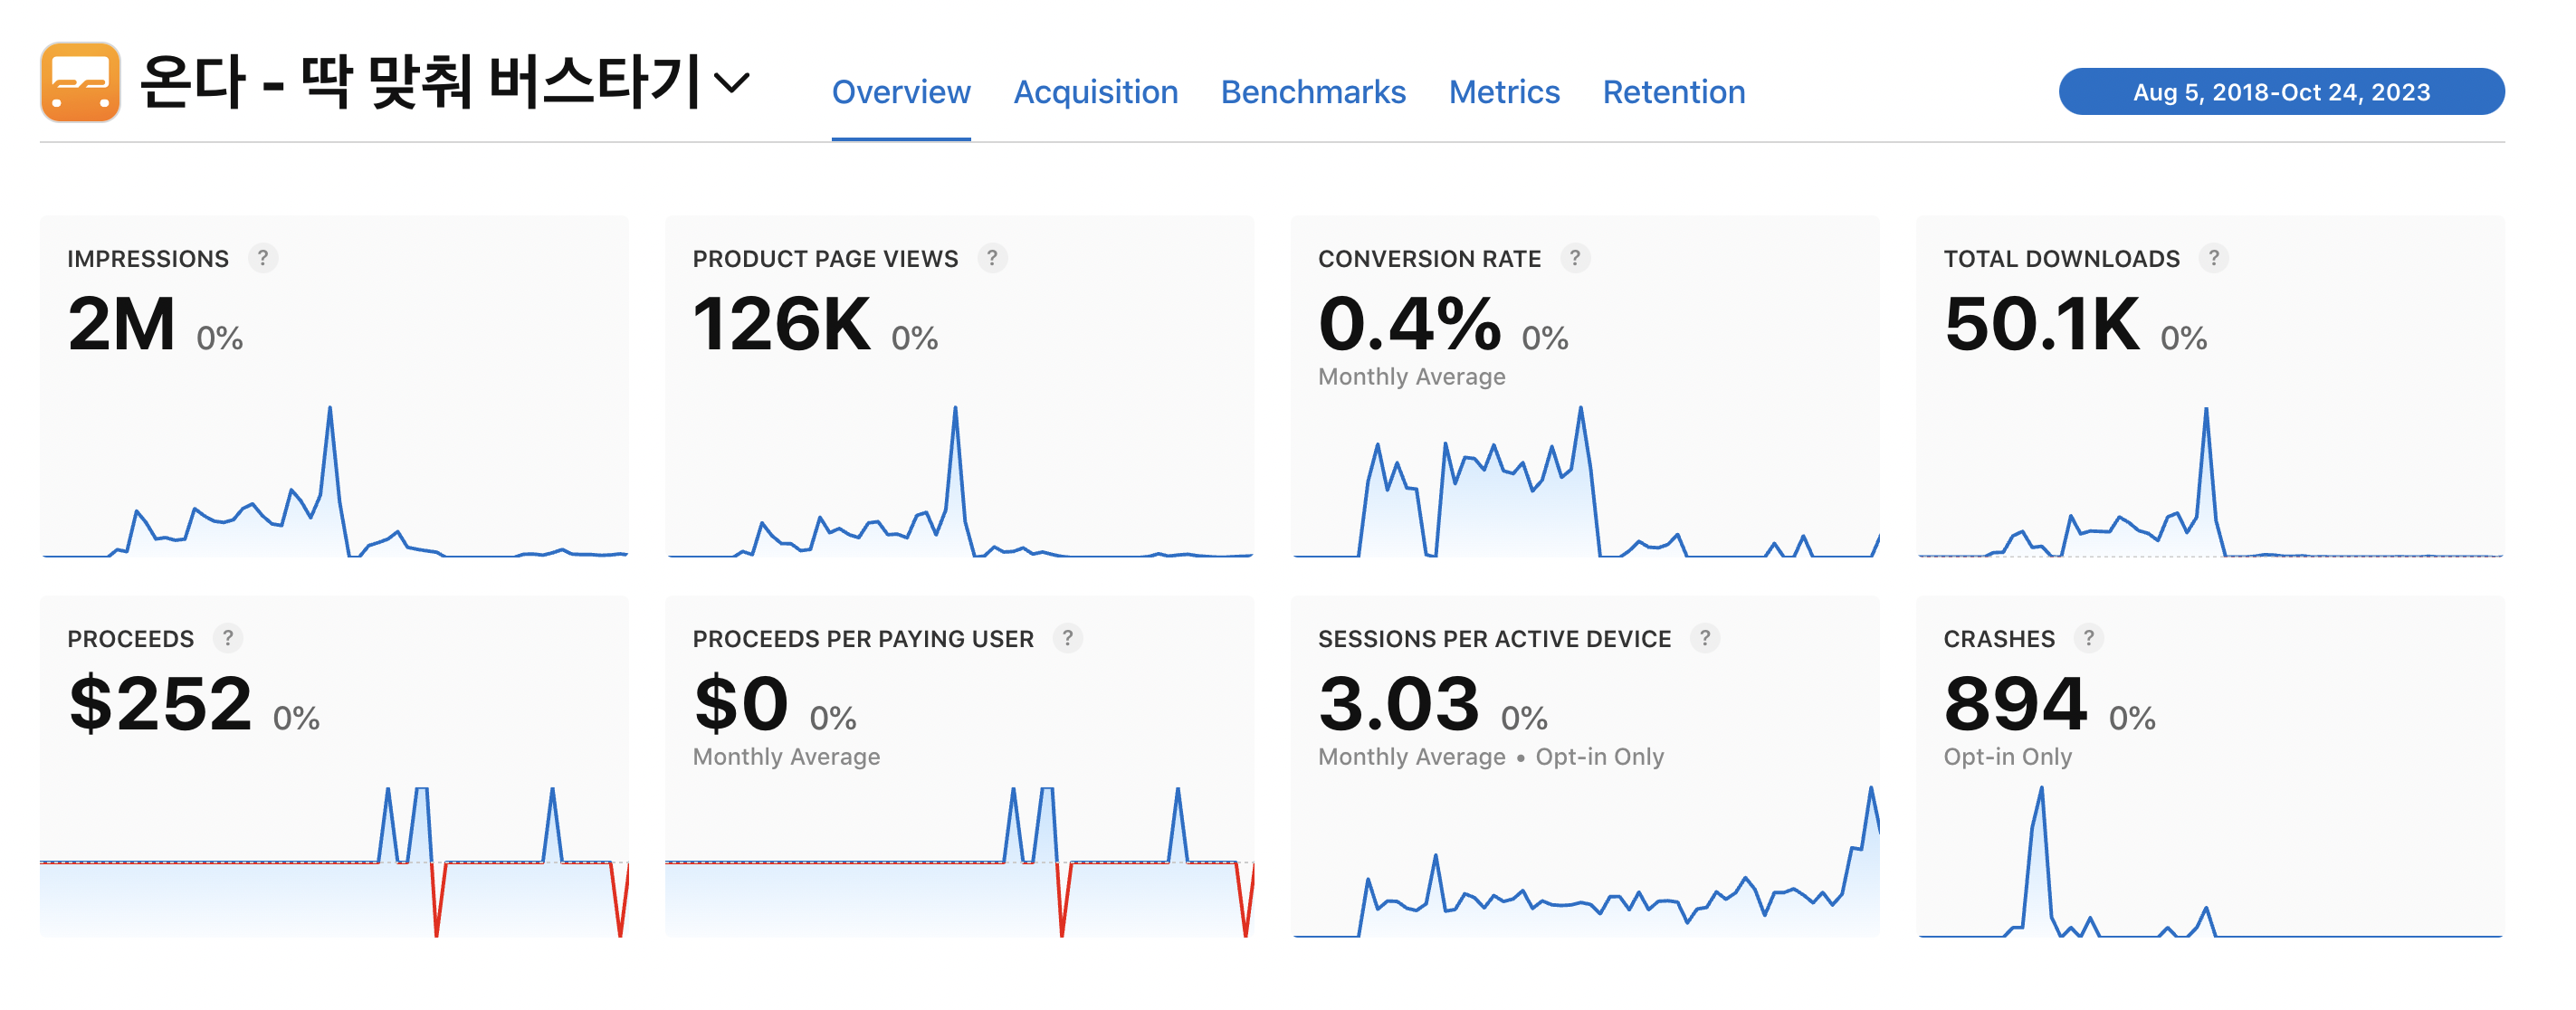Screen dimensions: 2576x1010
Task: Open the app name dropdown chevron
Action: click(733, 83)
